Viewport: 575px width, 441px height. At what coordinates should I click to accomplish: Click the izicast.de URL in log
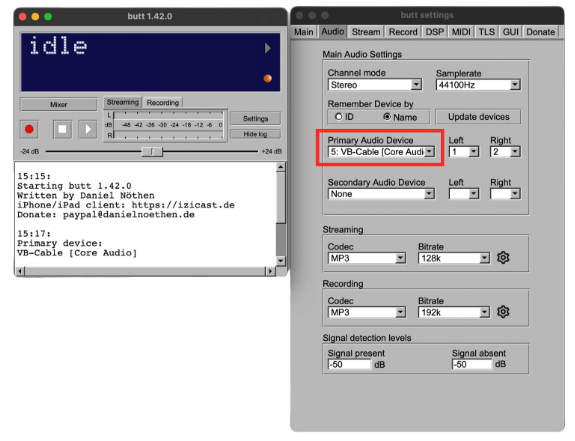point(183,205)
